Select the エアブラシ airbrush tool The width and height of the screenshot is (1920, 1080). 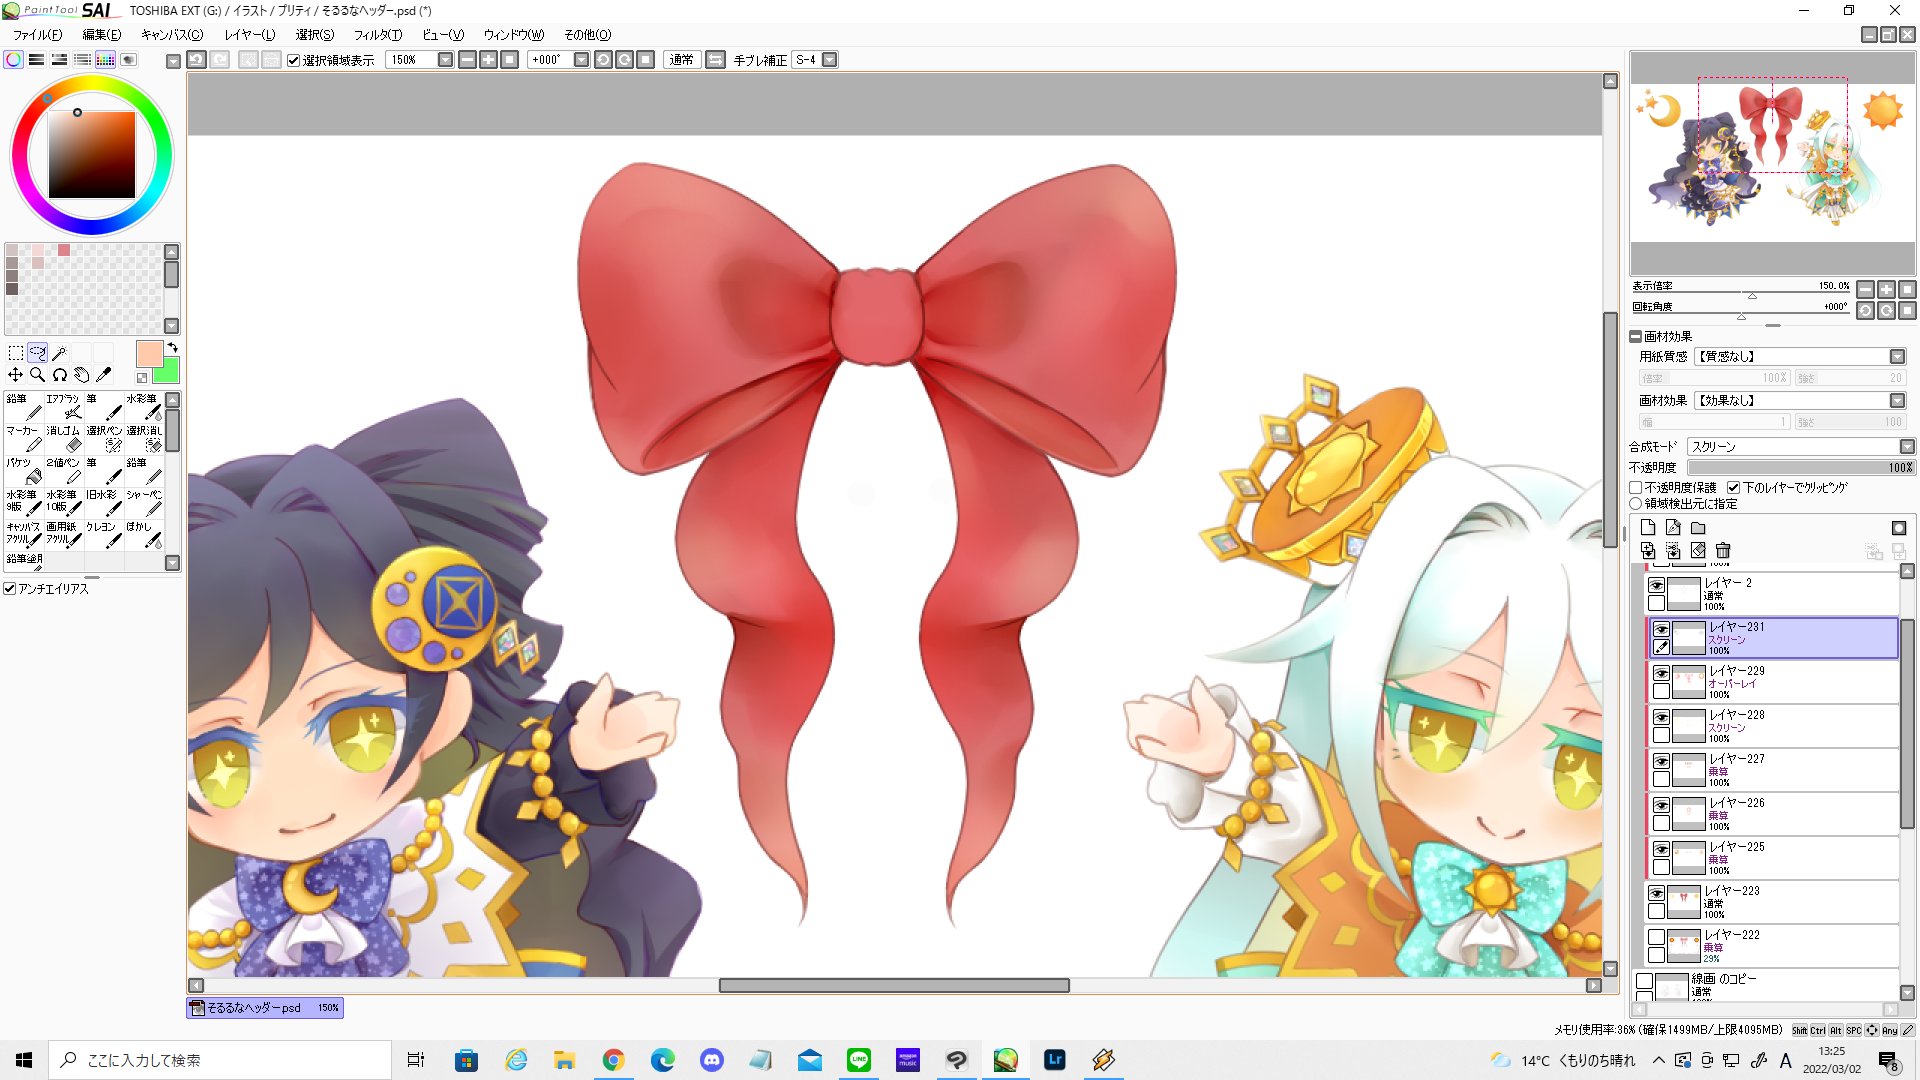(64, 406)
